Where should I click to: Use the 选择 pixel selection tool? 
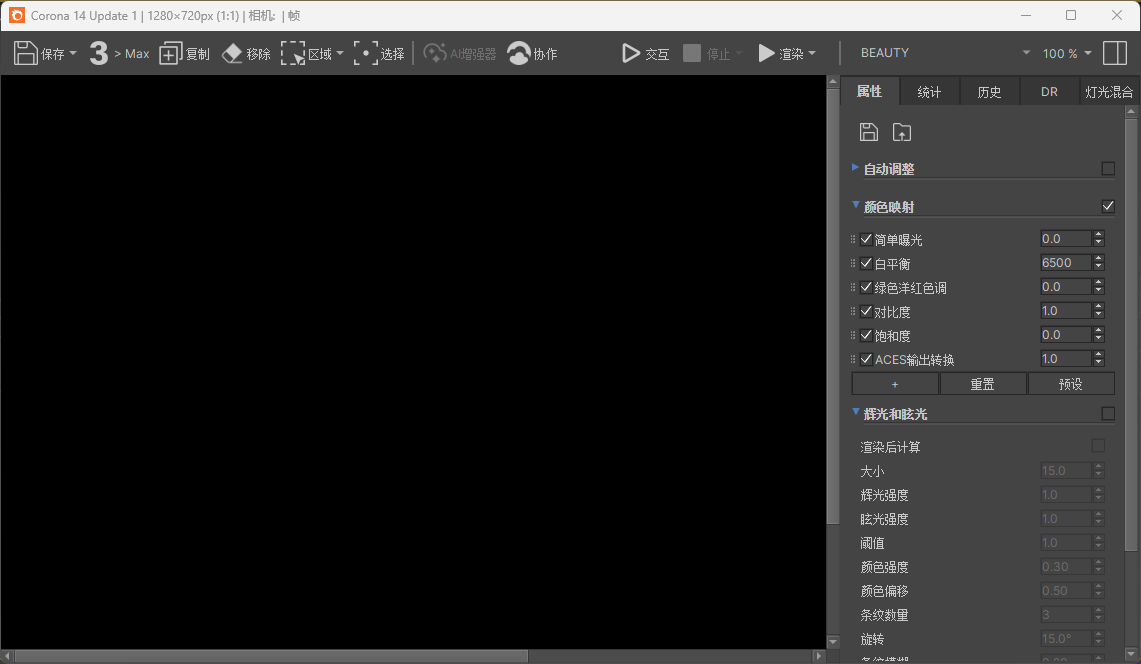click(x=366, y=53)
